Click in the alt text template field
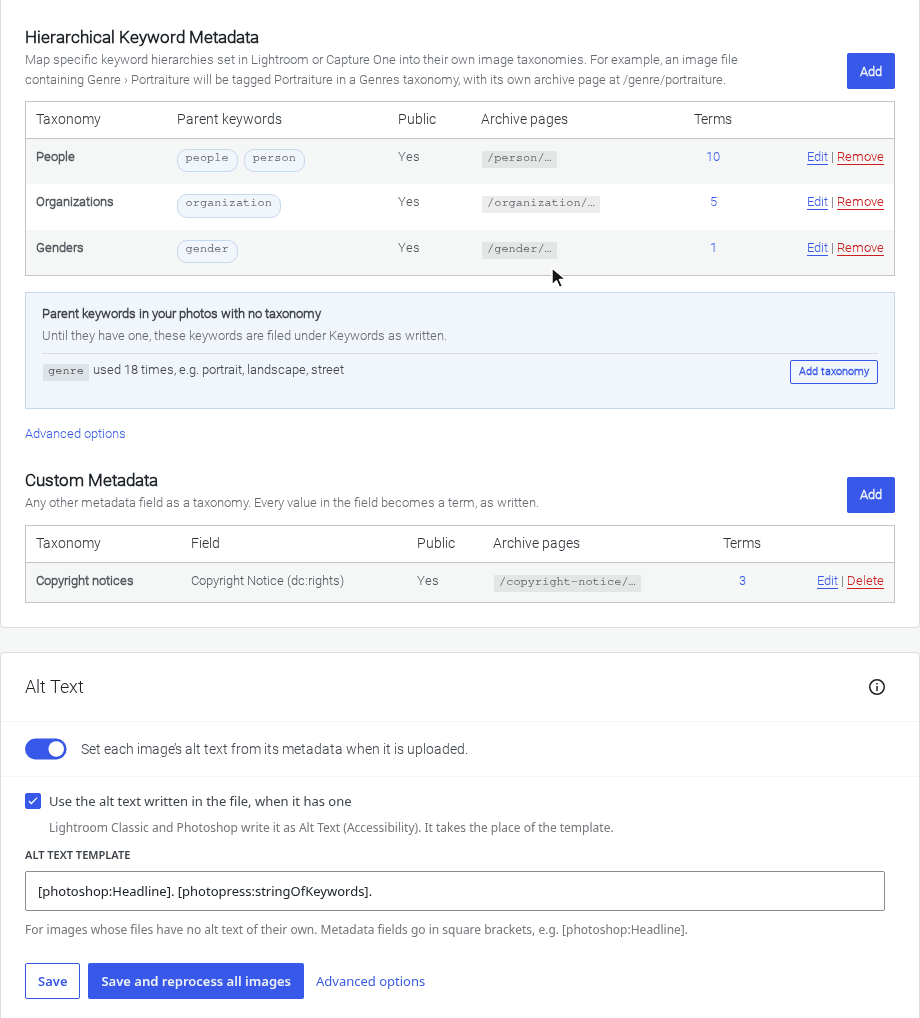Image resolution: width=920 pixels, height=1018 pixels. [454, 891]
